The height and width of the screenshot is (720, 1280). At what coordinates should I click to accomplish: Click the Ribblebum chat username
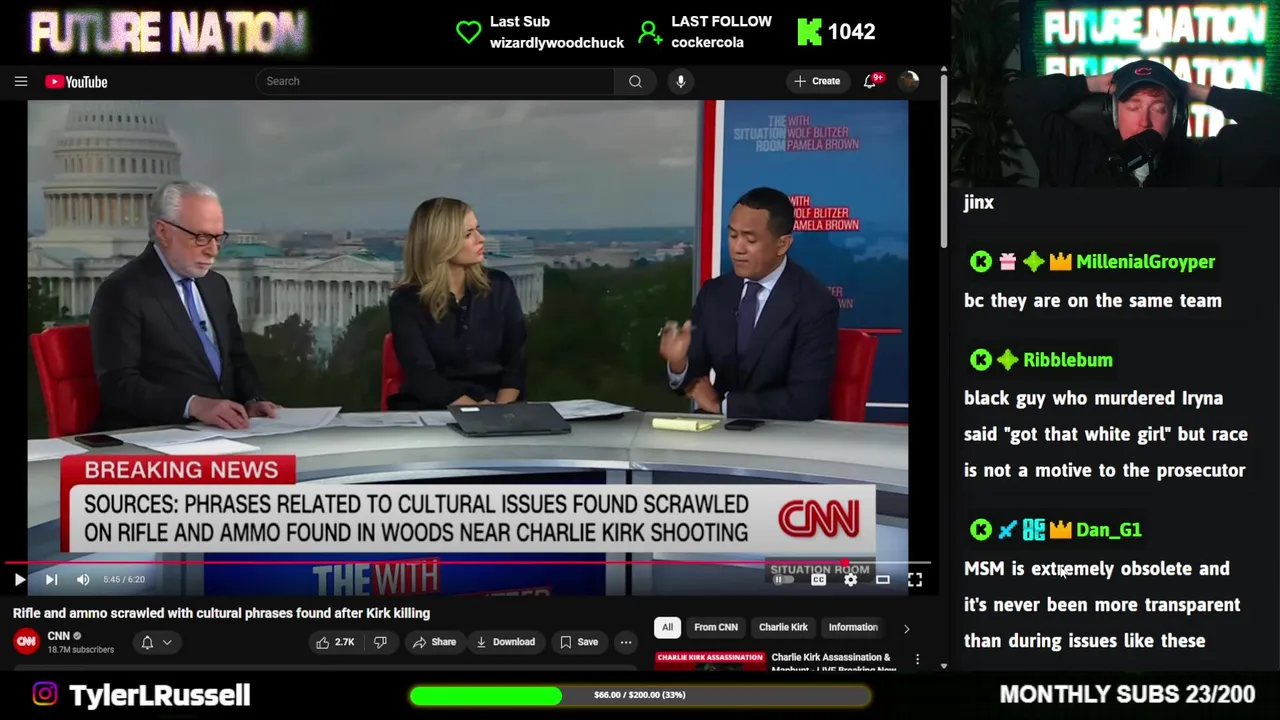(x=1067, y=360)
